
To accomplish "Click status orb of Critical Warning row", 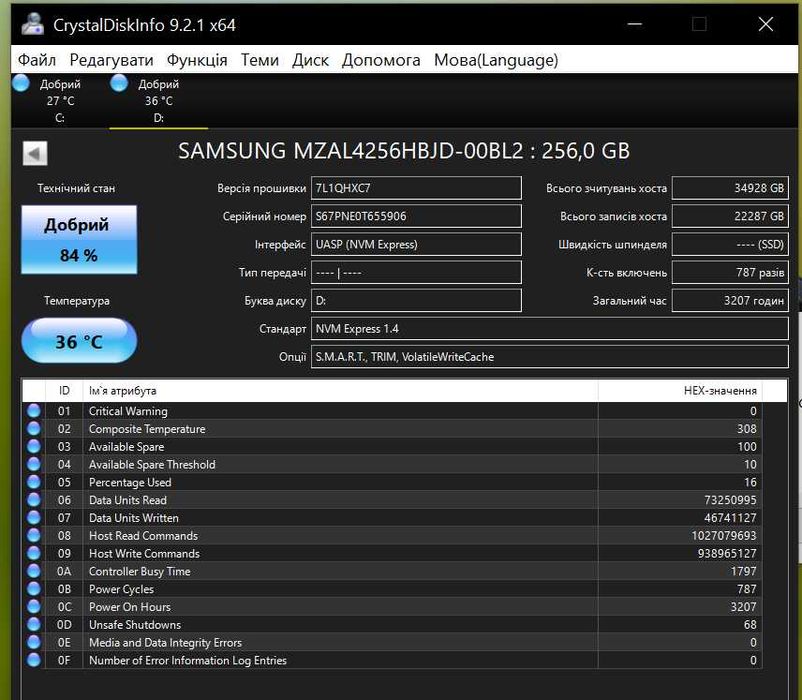I will 34,411.
